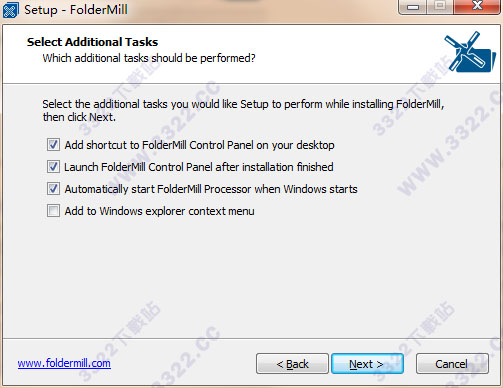The height and width of the screenshot is (388, 503).
Task: Click the FolderMill setup icon in title bar
Action: 10,10
